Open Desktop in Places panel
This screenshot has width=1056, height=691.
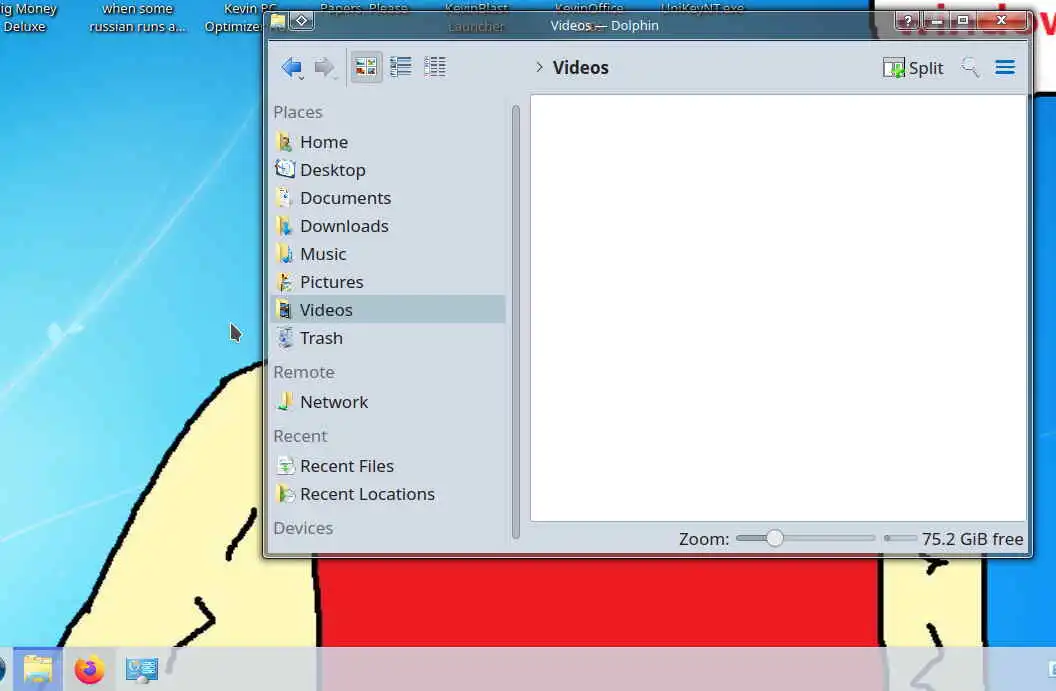[388, 170]
